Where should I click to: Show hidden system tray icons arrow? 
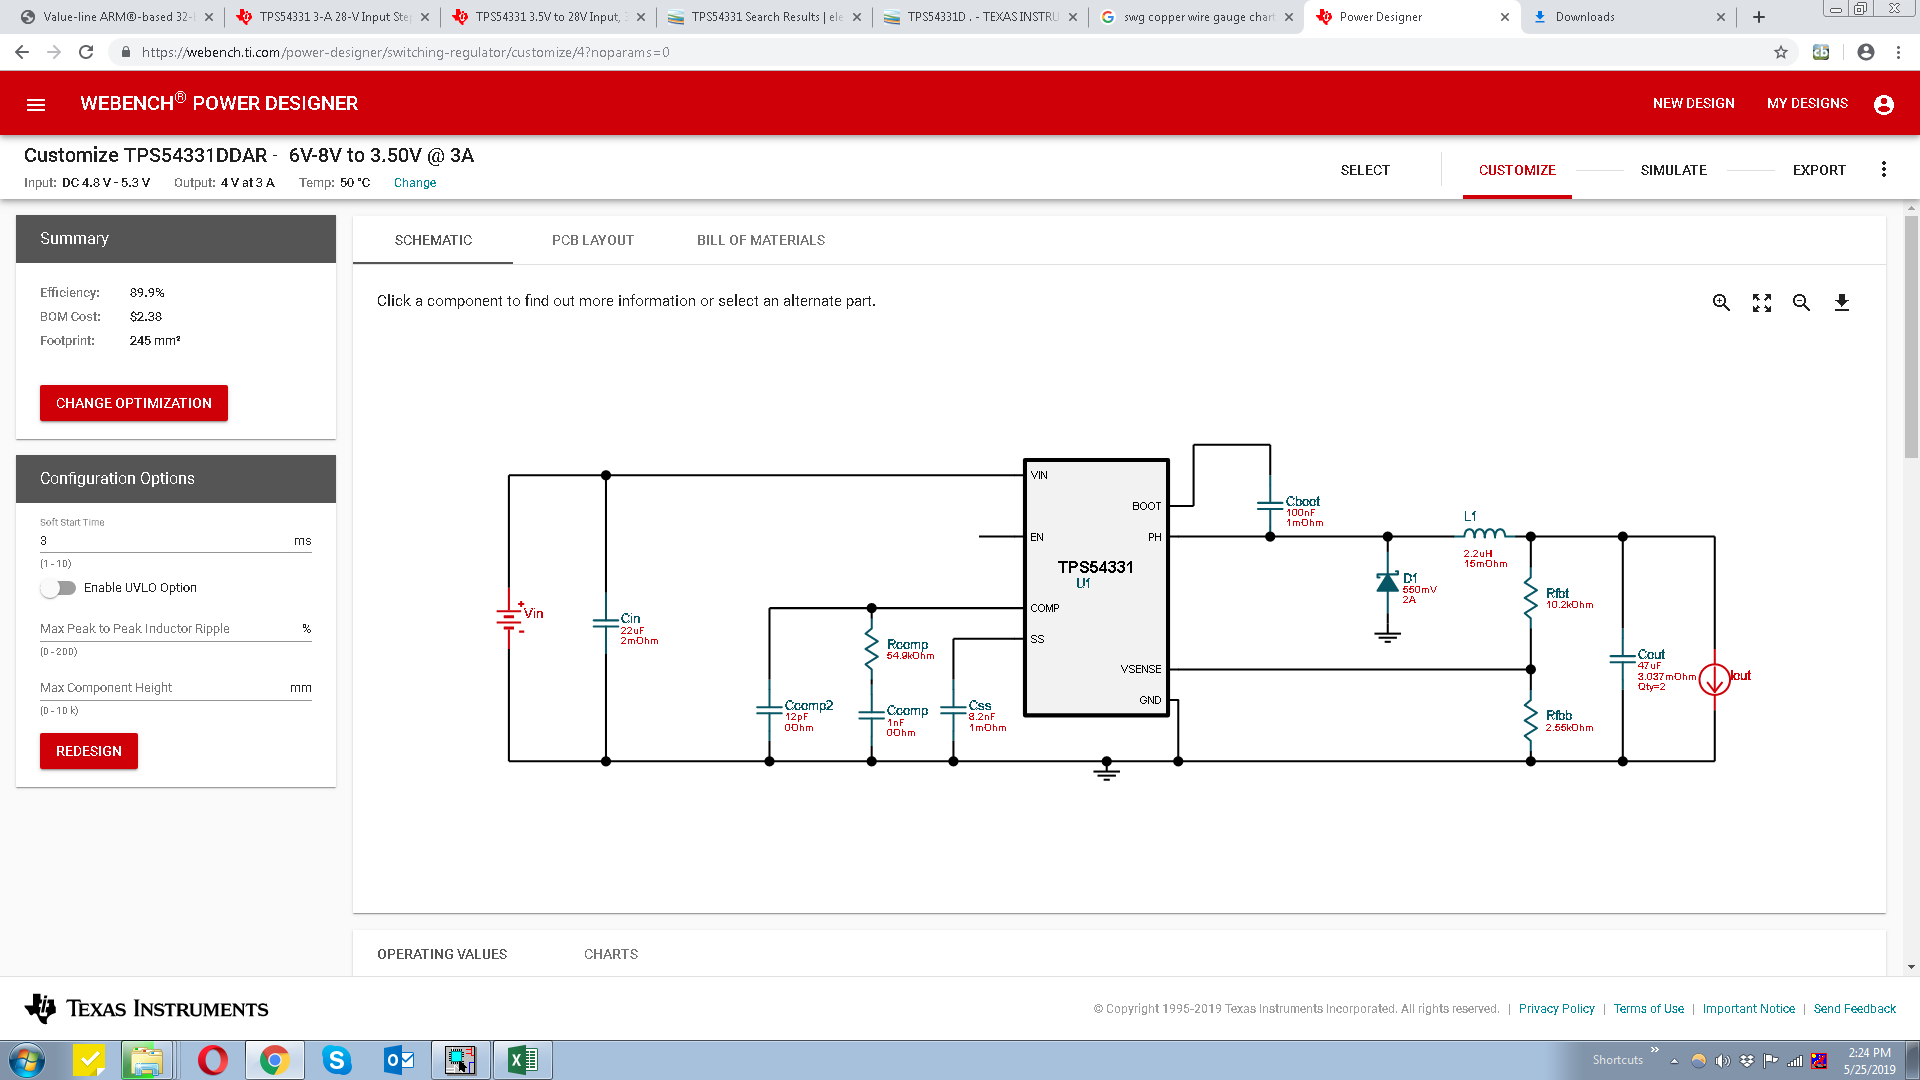(x=1674, y=1062)
